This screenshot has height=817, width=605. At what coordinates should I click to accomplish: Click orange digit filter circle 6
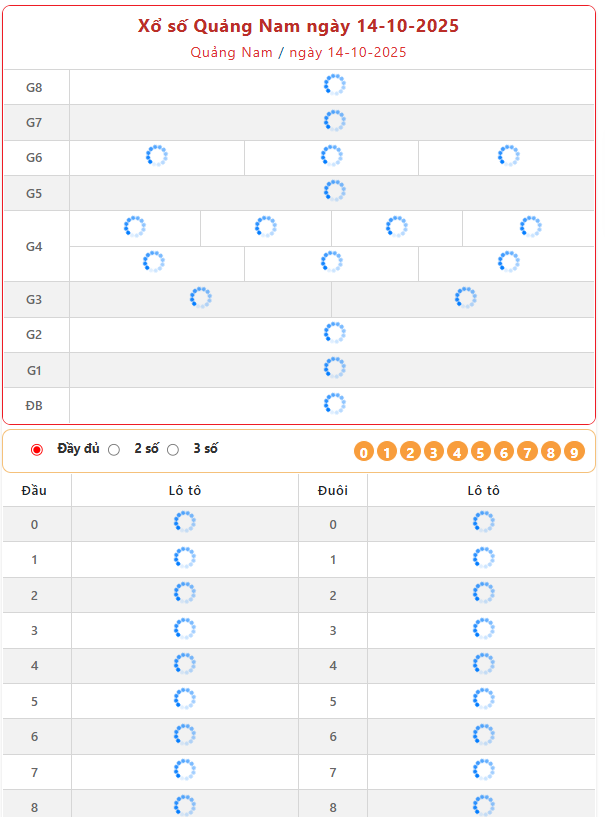point(504,452)
